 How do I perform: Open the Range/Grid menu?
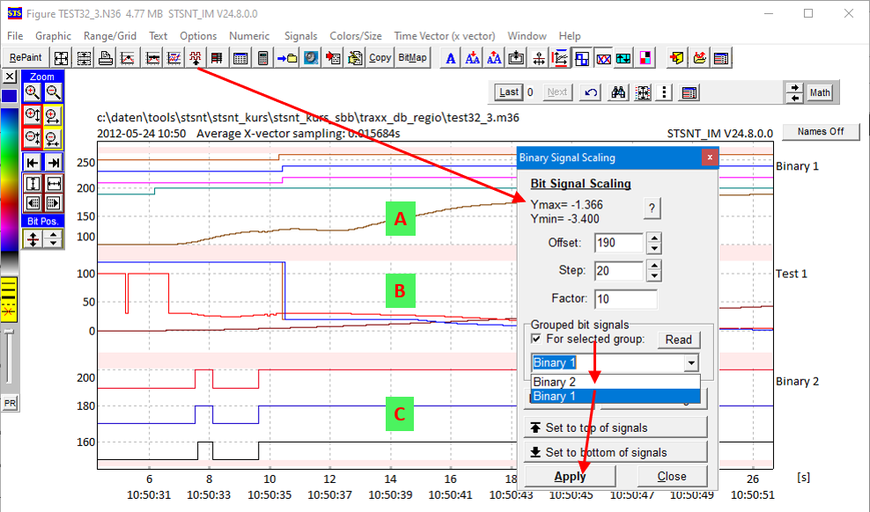[110, 36]
